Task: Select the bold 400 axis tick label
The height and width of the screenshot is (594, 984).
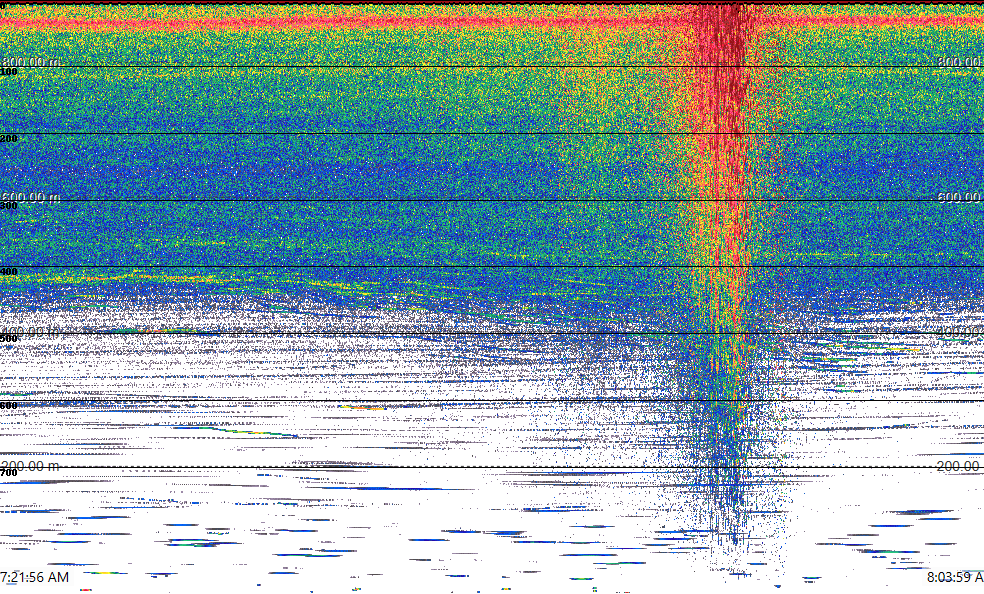Action: [x=9, y=272]
